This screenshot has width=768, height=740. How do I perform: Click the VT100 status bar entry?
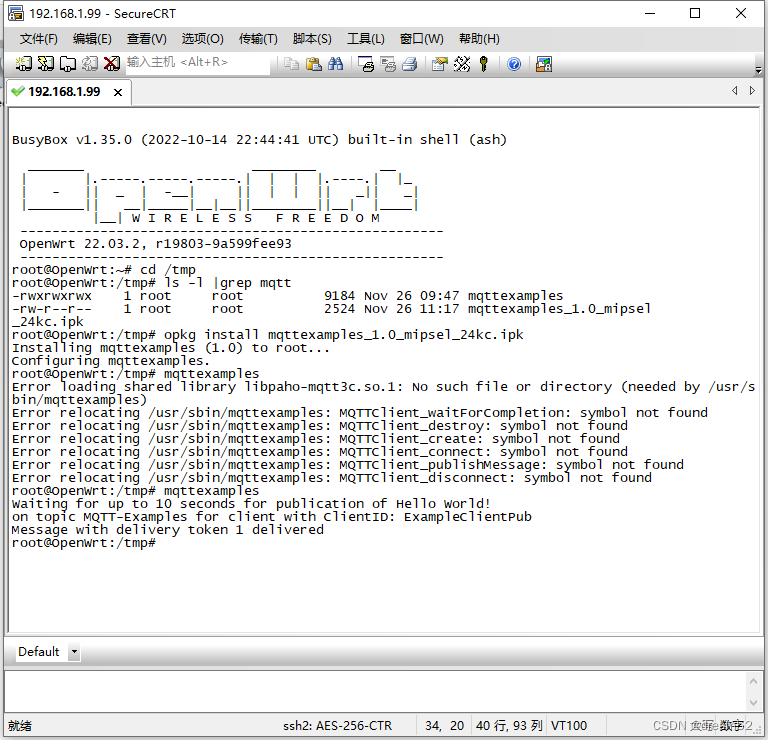pos(569,725)
